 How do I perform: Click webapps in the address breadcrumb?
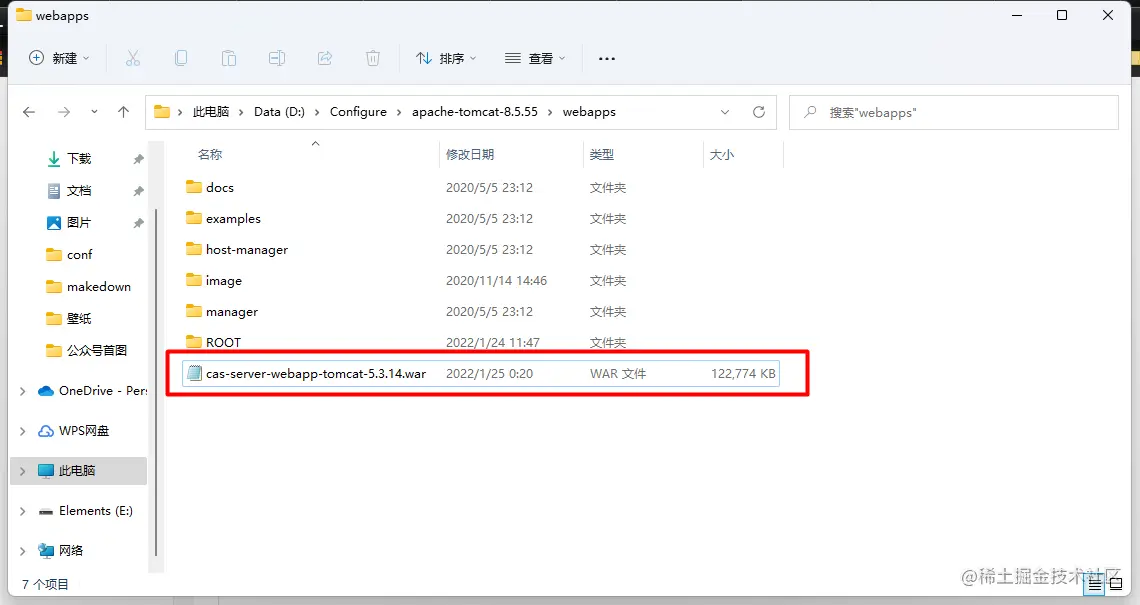coord(589,112)
